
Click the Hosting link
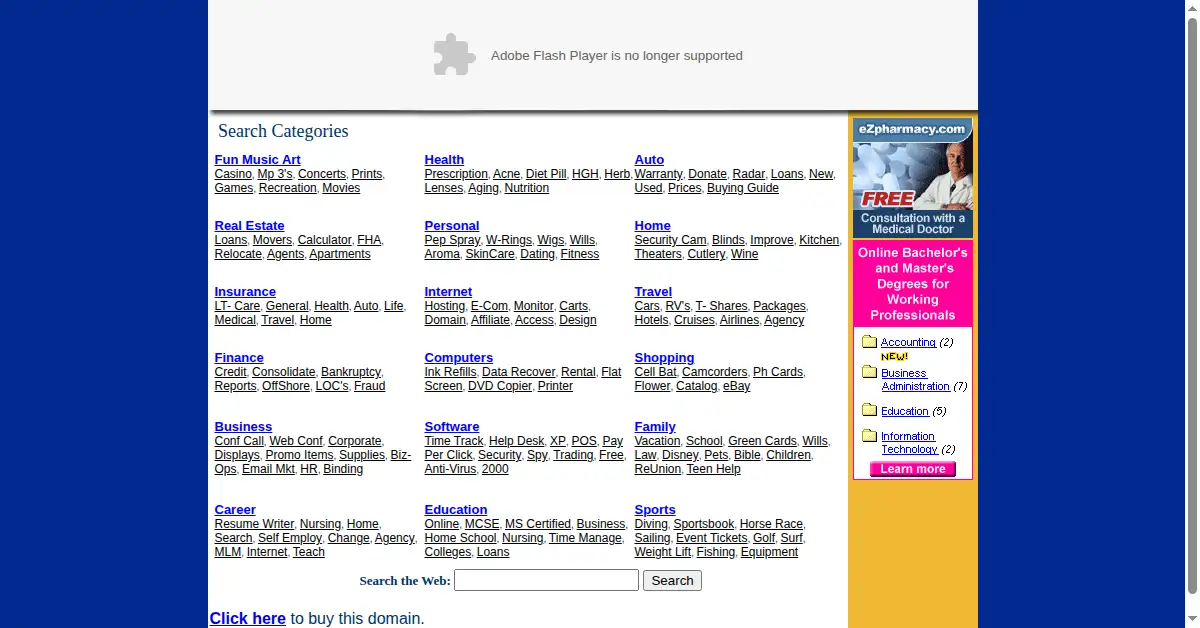pyautogui.click(x=445, y=306)
